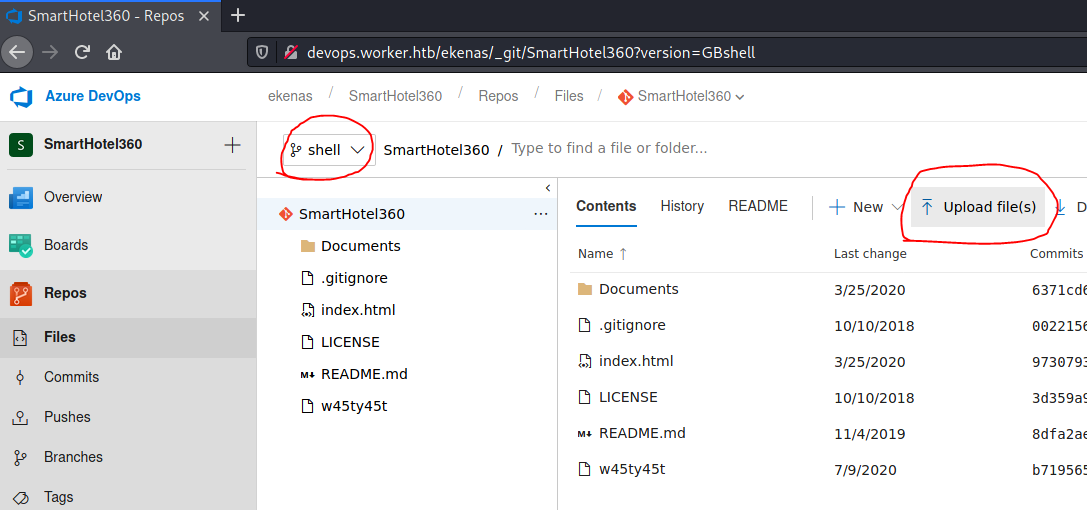The width and height of the screenshot is (1087, 510).
Task: Open Commits in the sidebar
Action: 71,377
